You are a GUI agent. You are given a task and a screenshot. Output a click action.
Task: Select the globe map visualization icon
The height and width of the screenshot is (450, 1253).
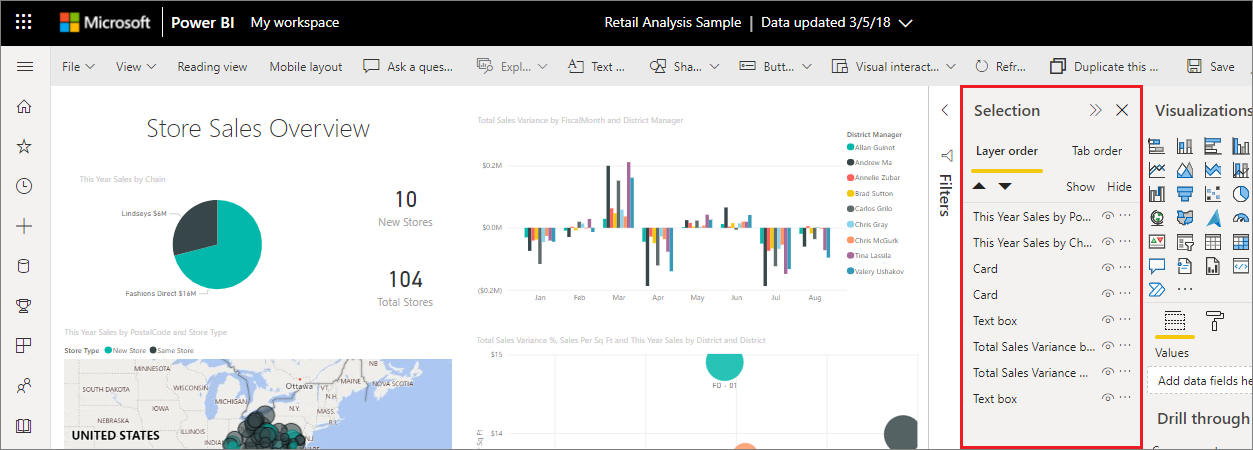coord(1157,217)
